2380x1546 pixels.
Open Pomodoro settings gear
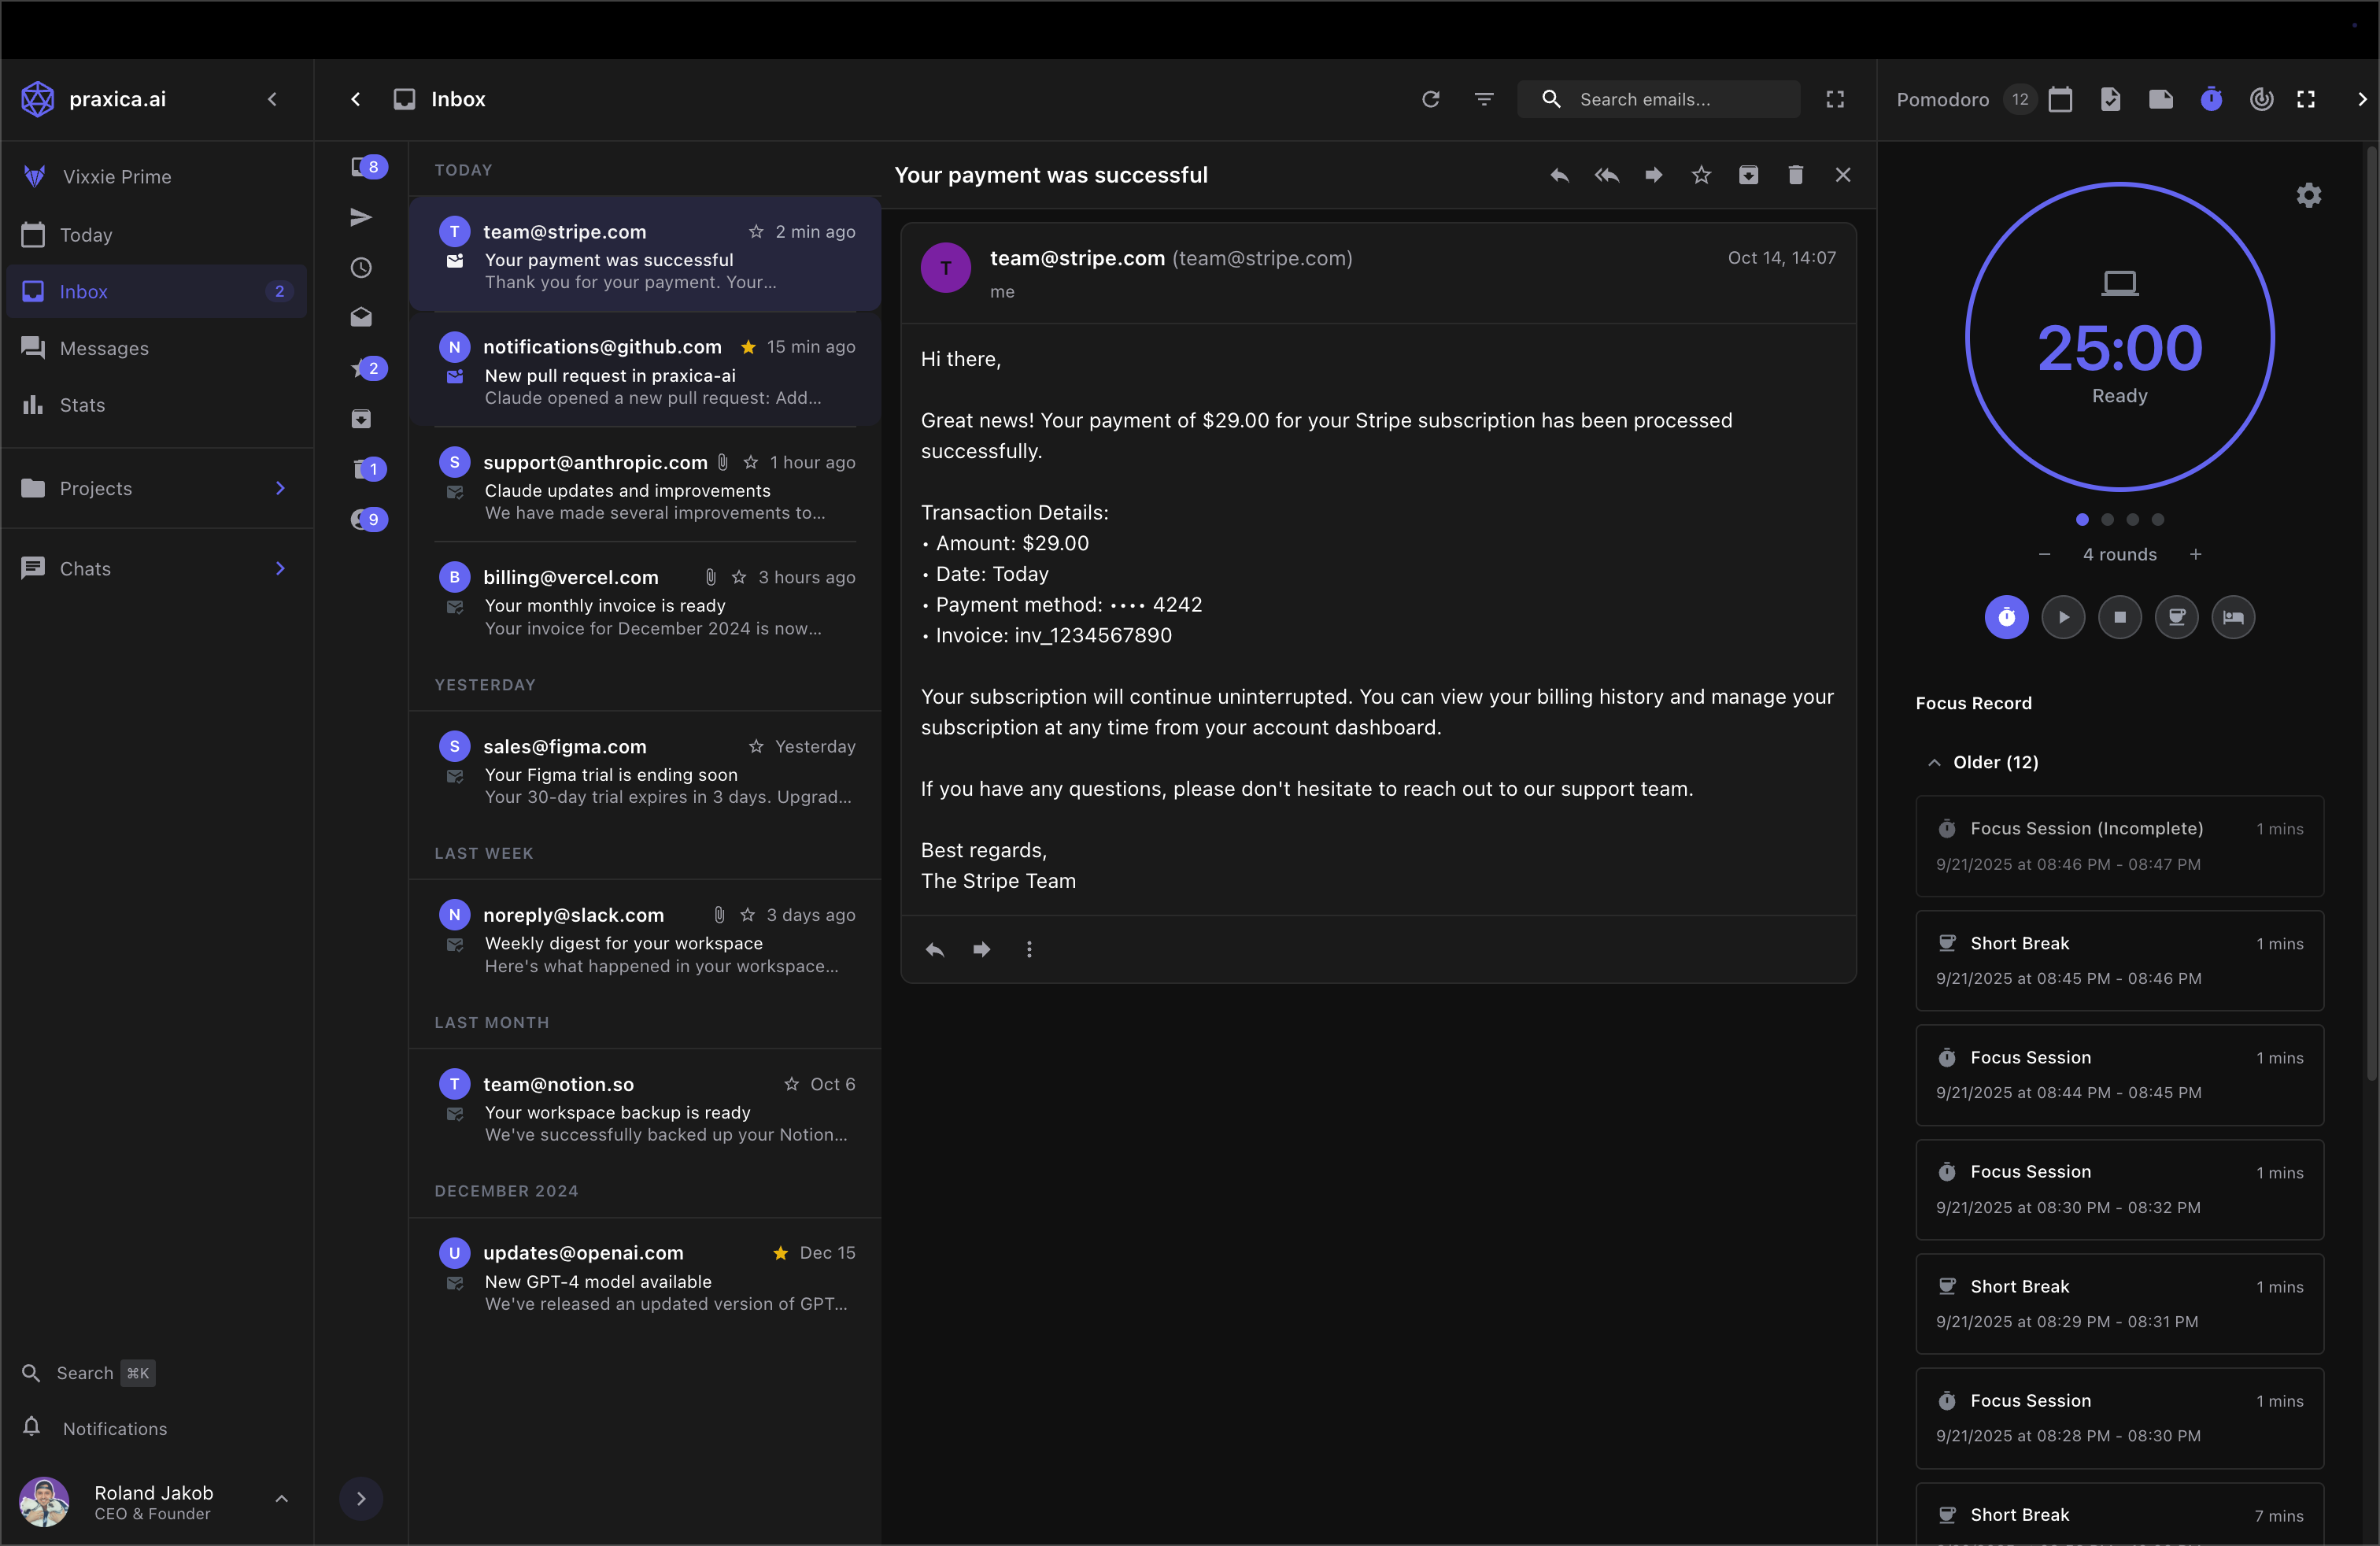click(2308, 195)
